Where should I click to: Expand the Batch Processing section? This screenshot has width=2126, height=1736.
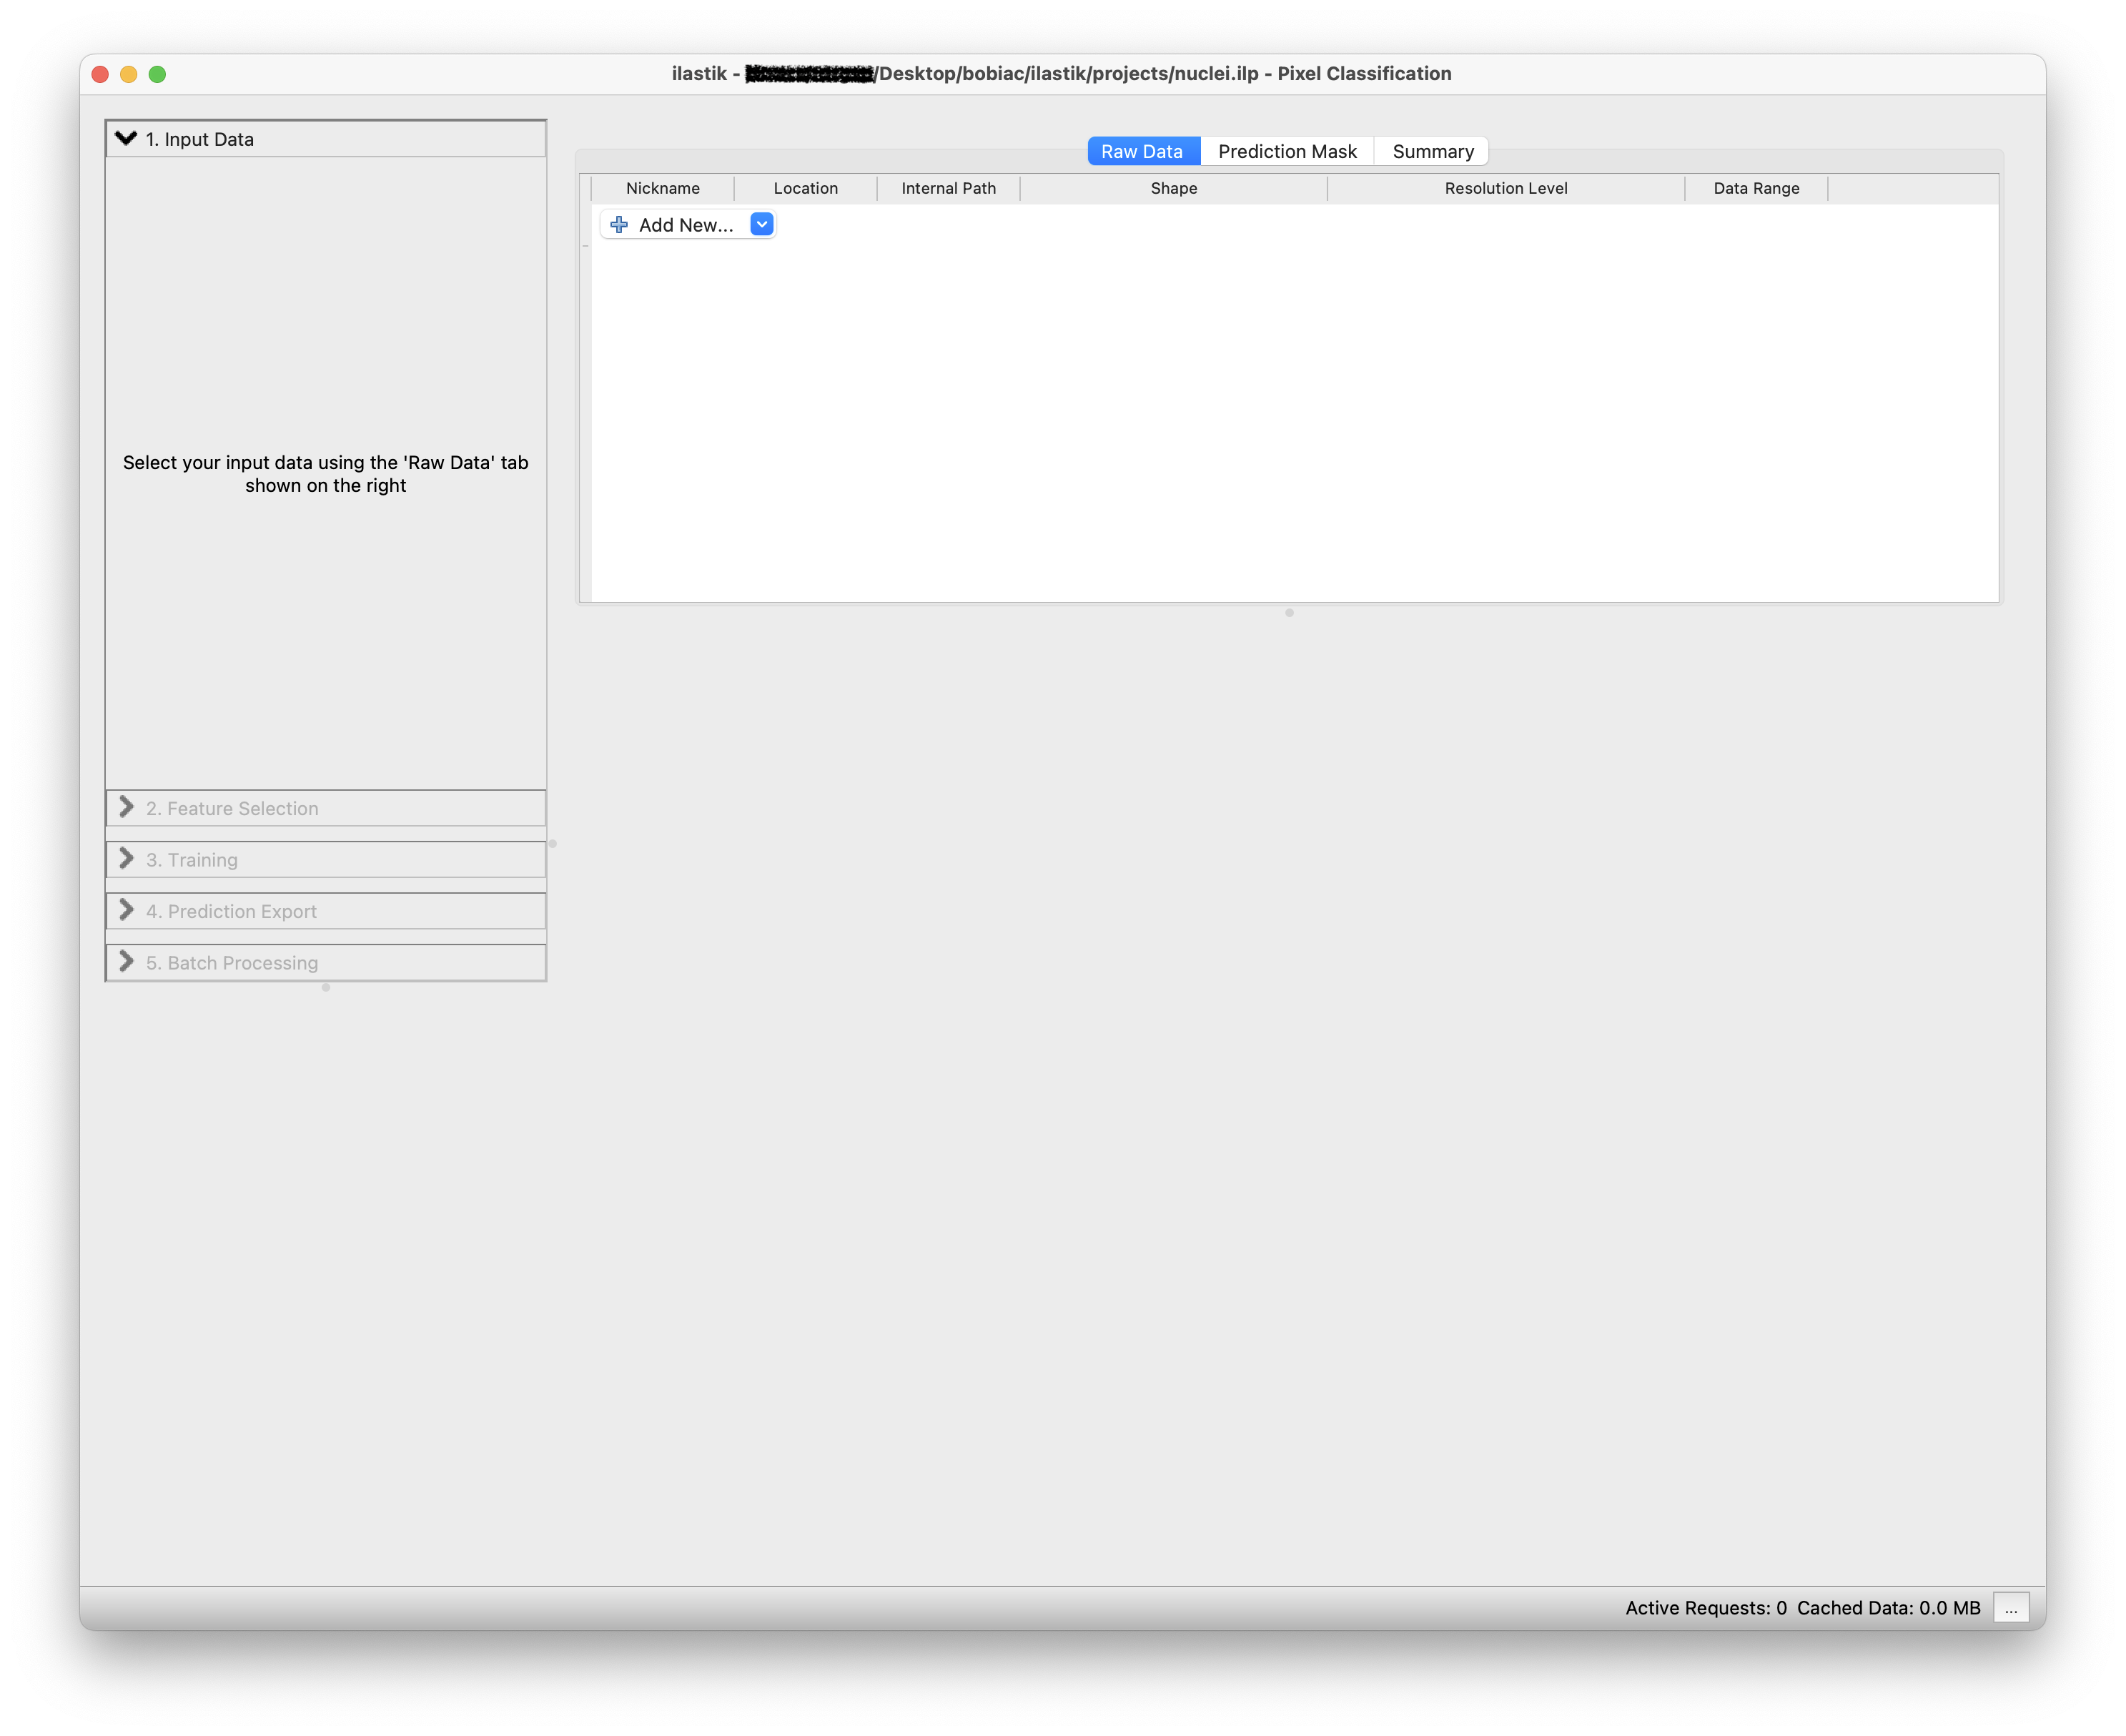point(232,963)
